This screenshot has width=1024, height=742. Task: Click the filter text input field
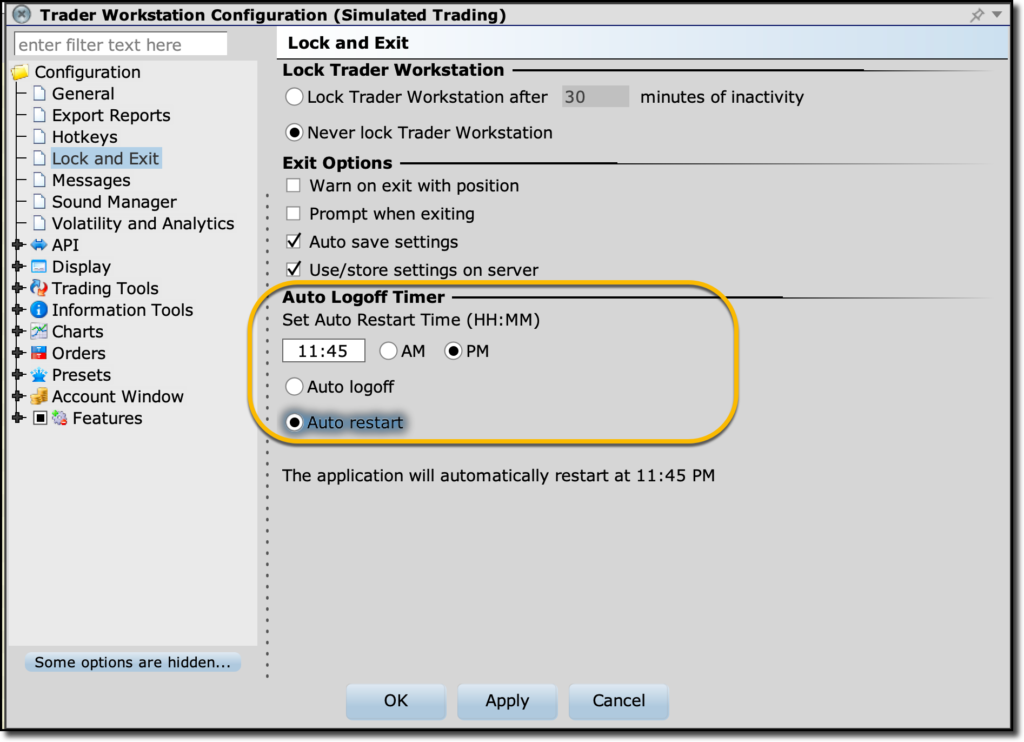point(121,45)
